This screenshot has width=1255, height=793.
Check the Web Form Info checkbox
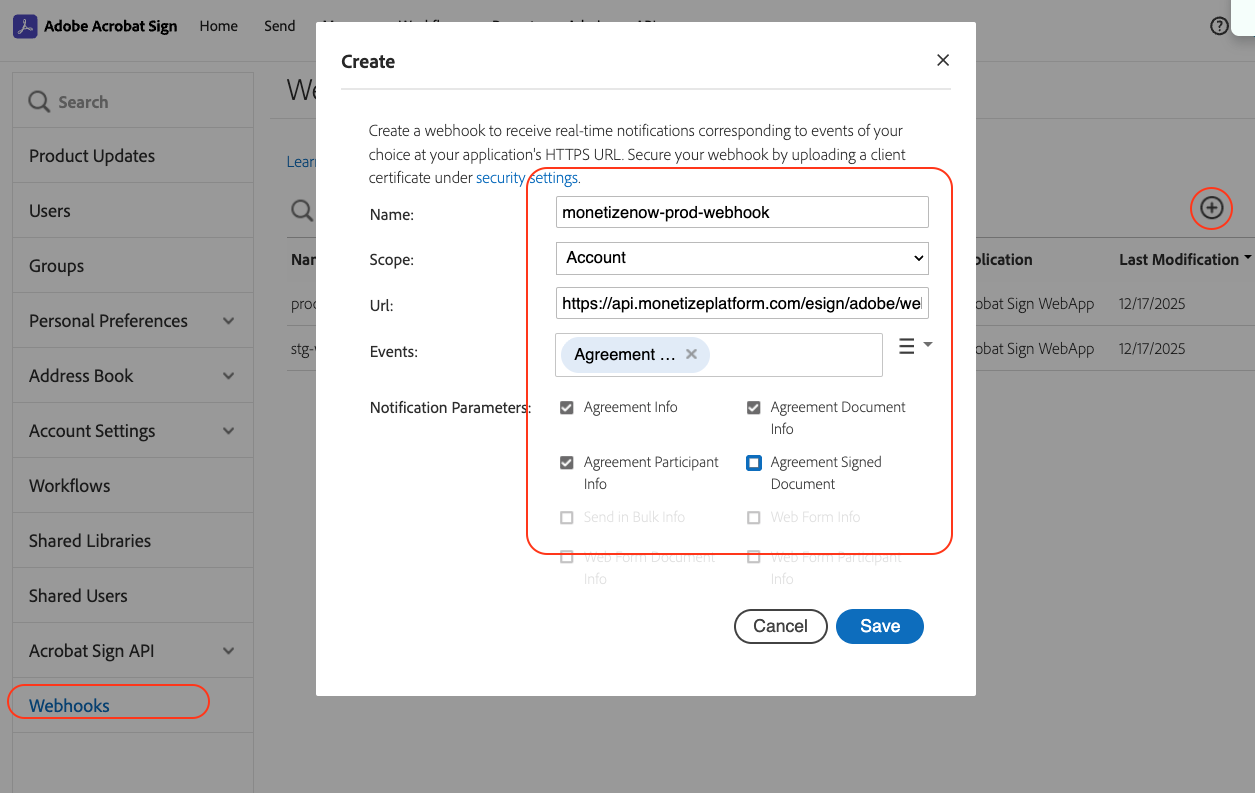coord(754,518)
